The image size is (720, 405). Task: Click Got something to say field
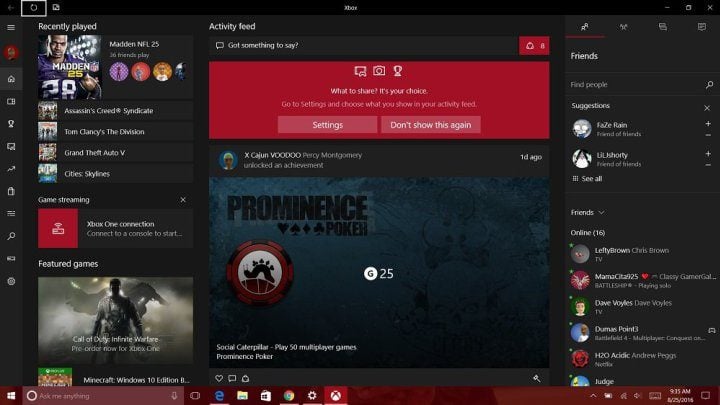(x=363, y=45)
